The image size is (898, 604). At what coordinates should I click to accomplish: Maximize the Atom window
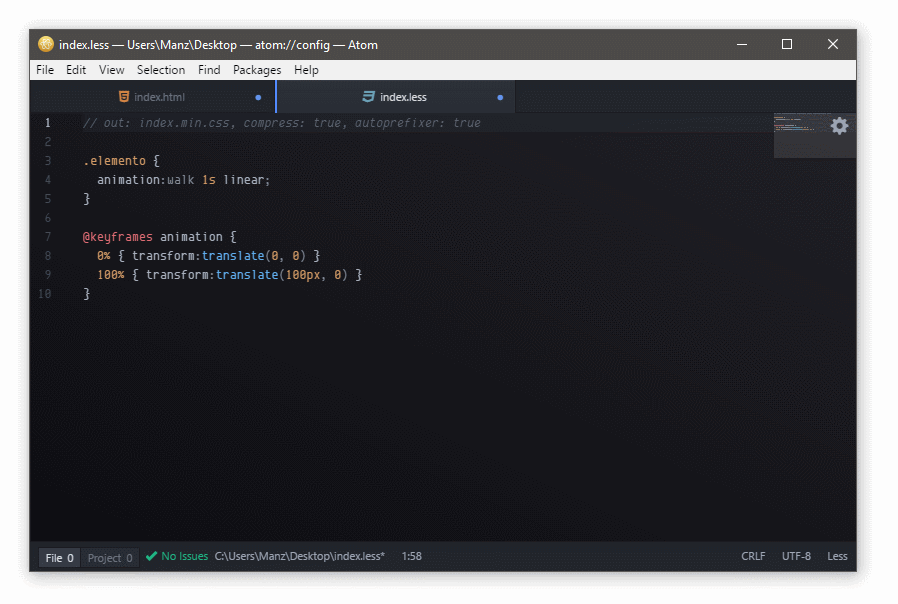[787, 44]
